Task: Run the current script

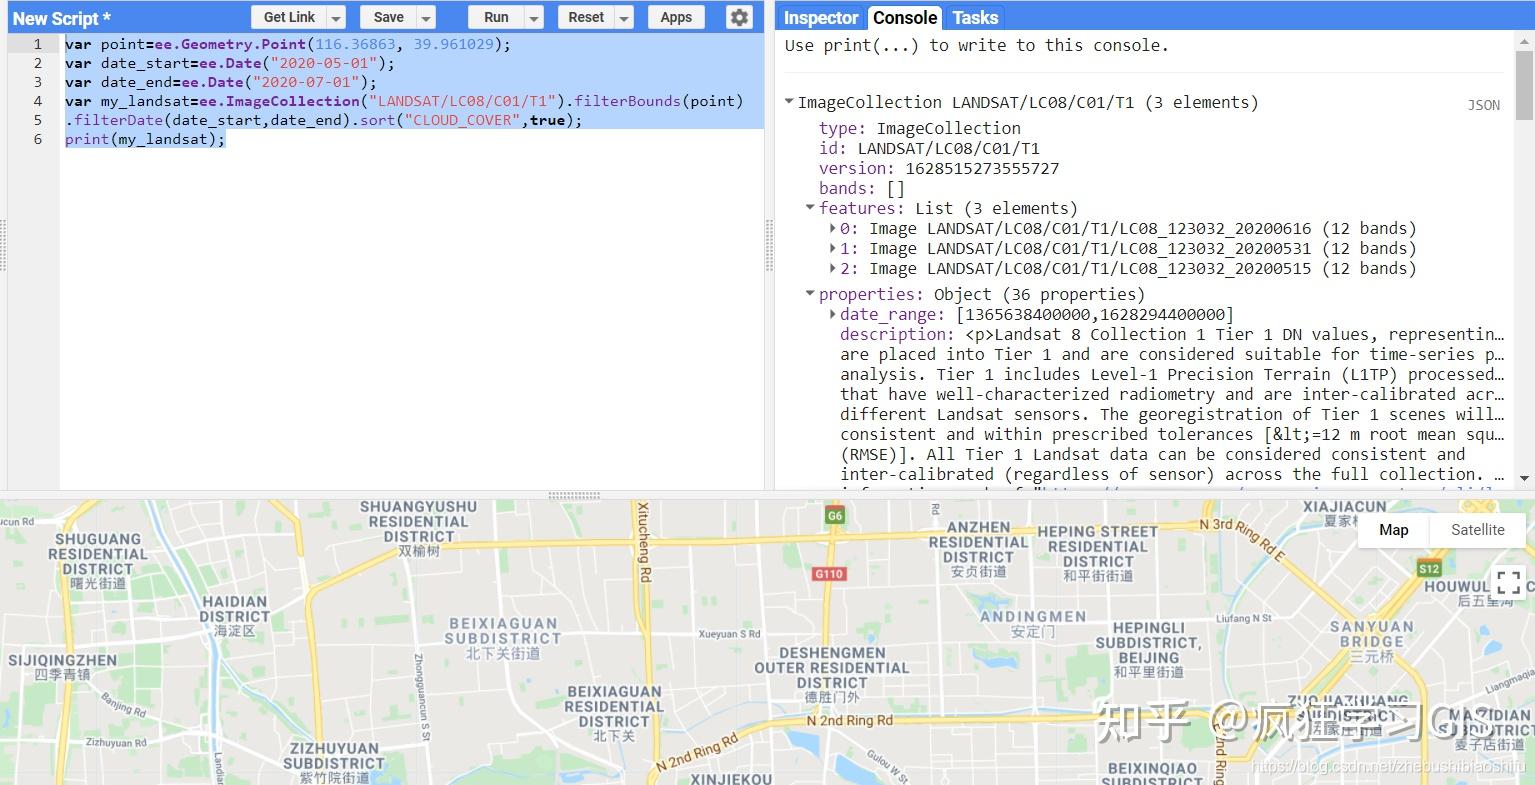Action: tap(496, 16)
